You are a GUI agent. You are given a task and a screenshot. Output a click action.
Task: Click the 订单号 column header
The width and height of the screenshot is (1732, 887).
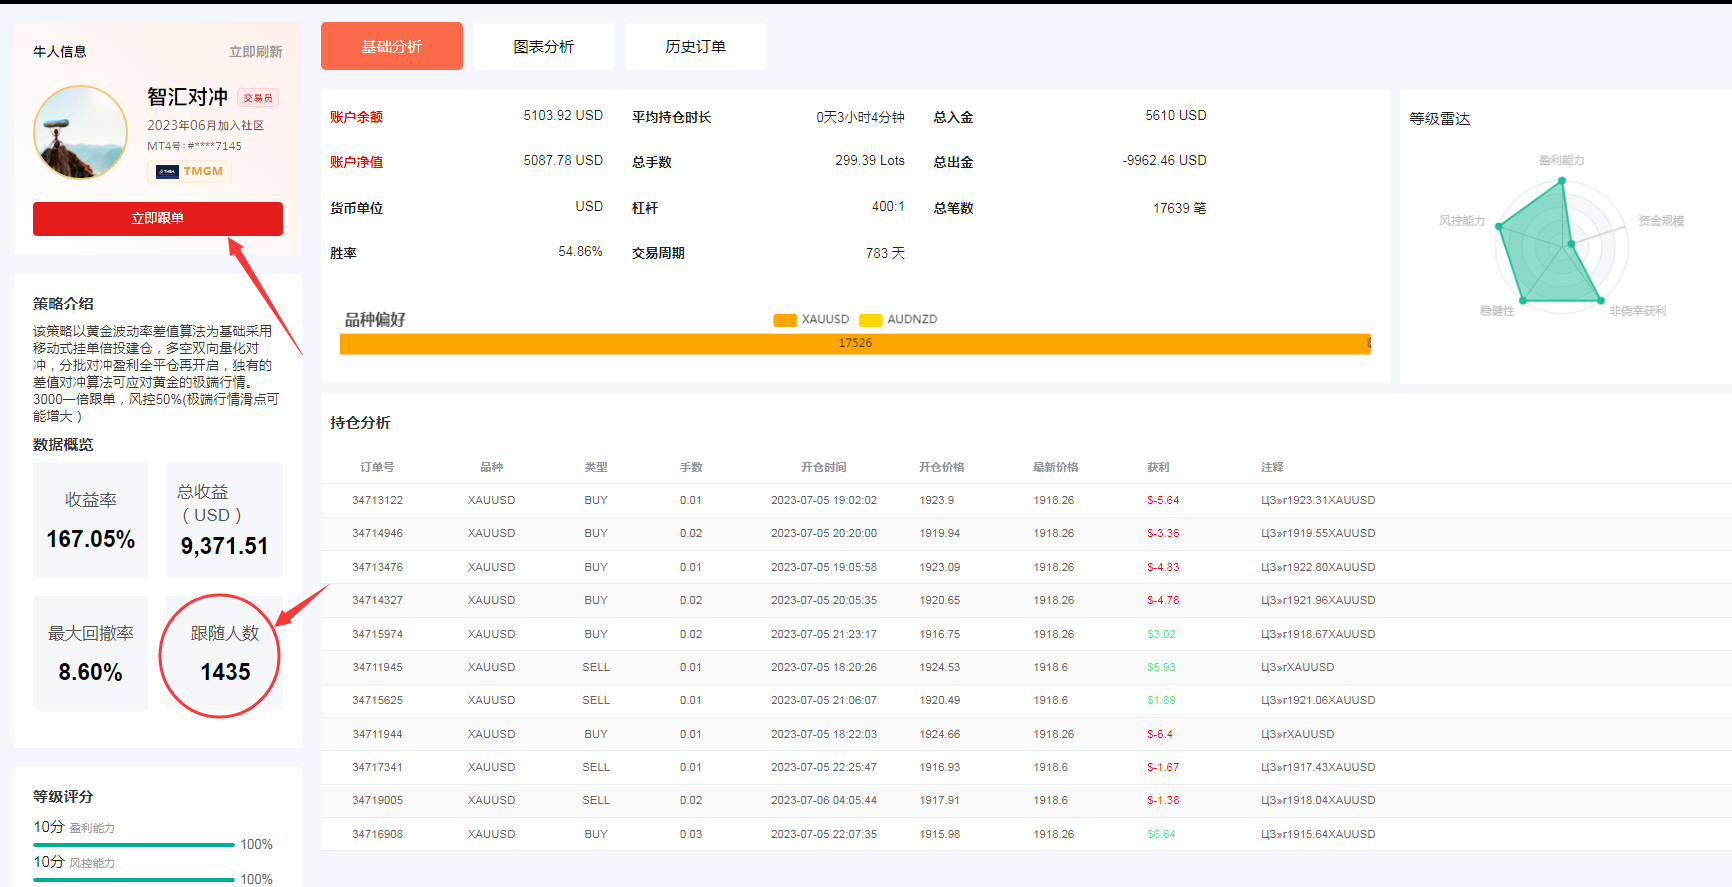(x=377, y=467)
